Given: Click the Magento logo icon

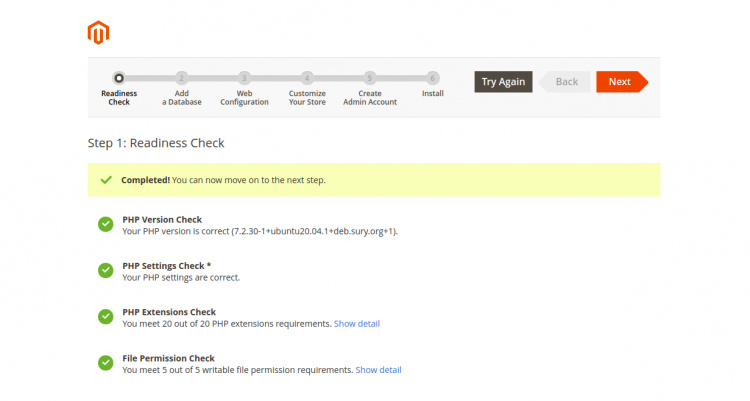Looking at the screenshot, I should tap(98, 33).
